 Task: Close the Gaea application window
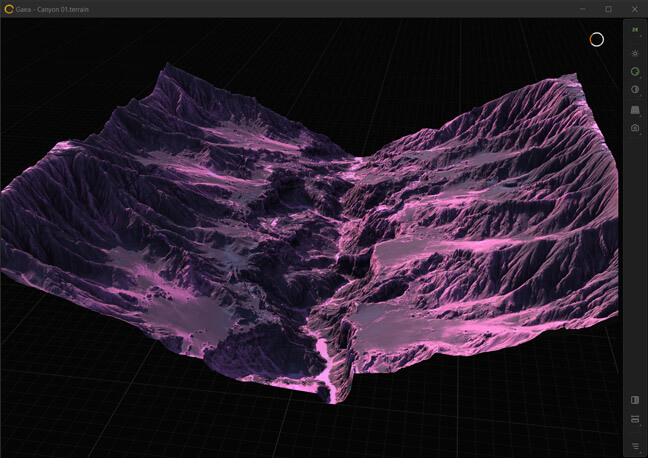[x=634, y=9]
